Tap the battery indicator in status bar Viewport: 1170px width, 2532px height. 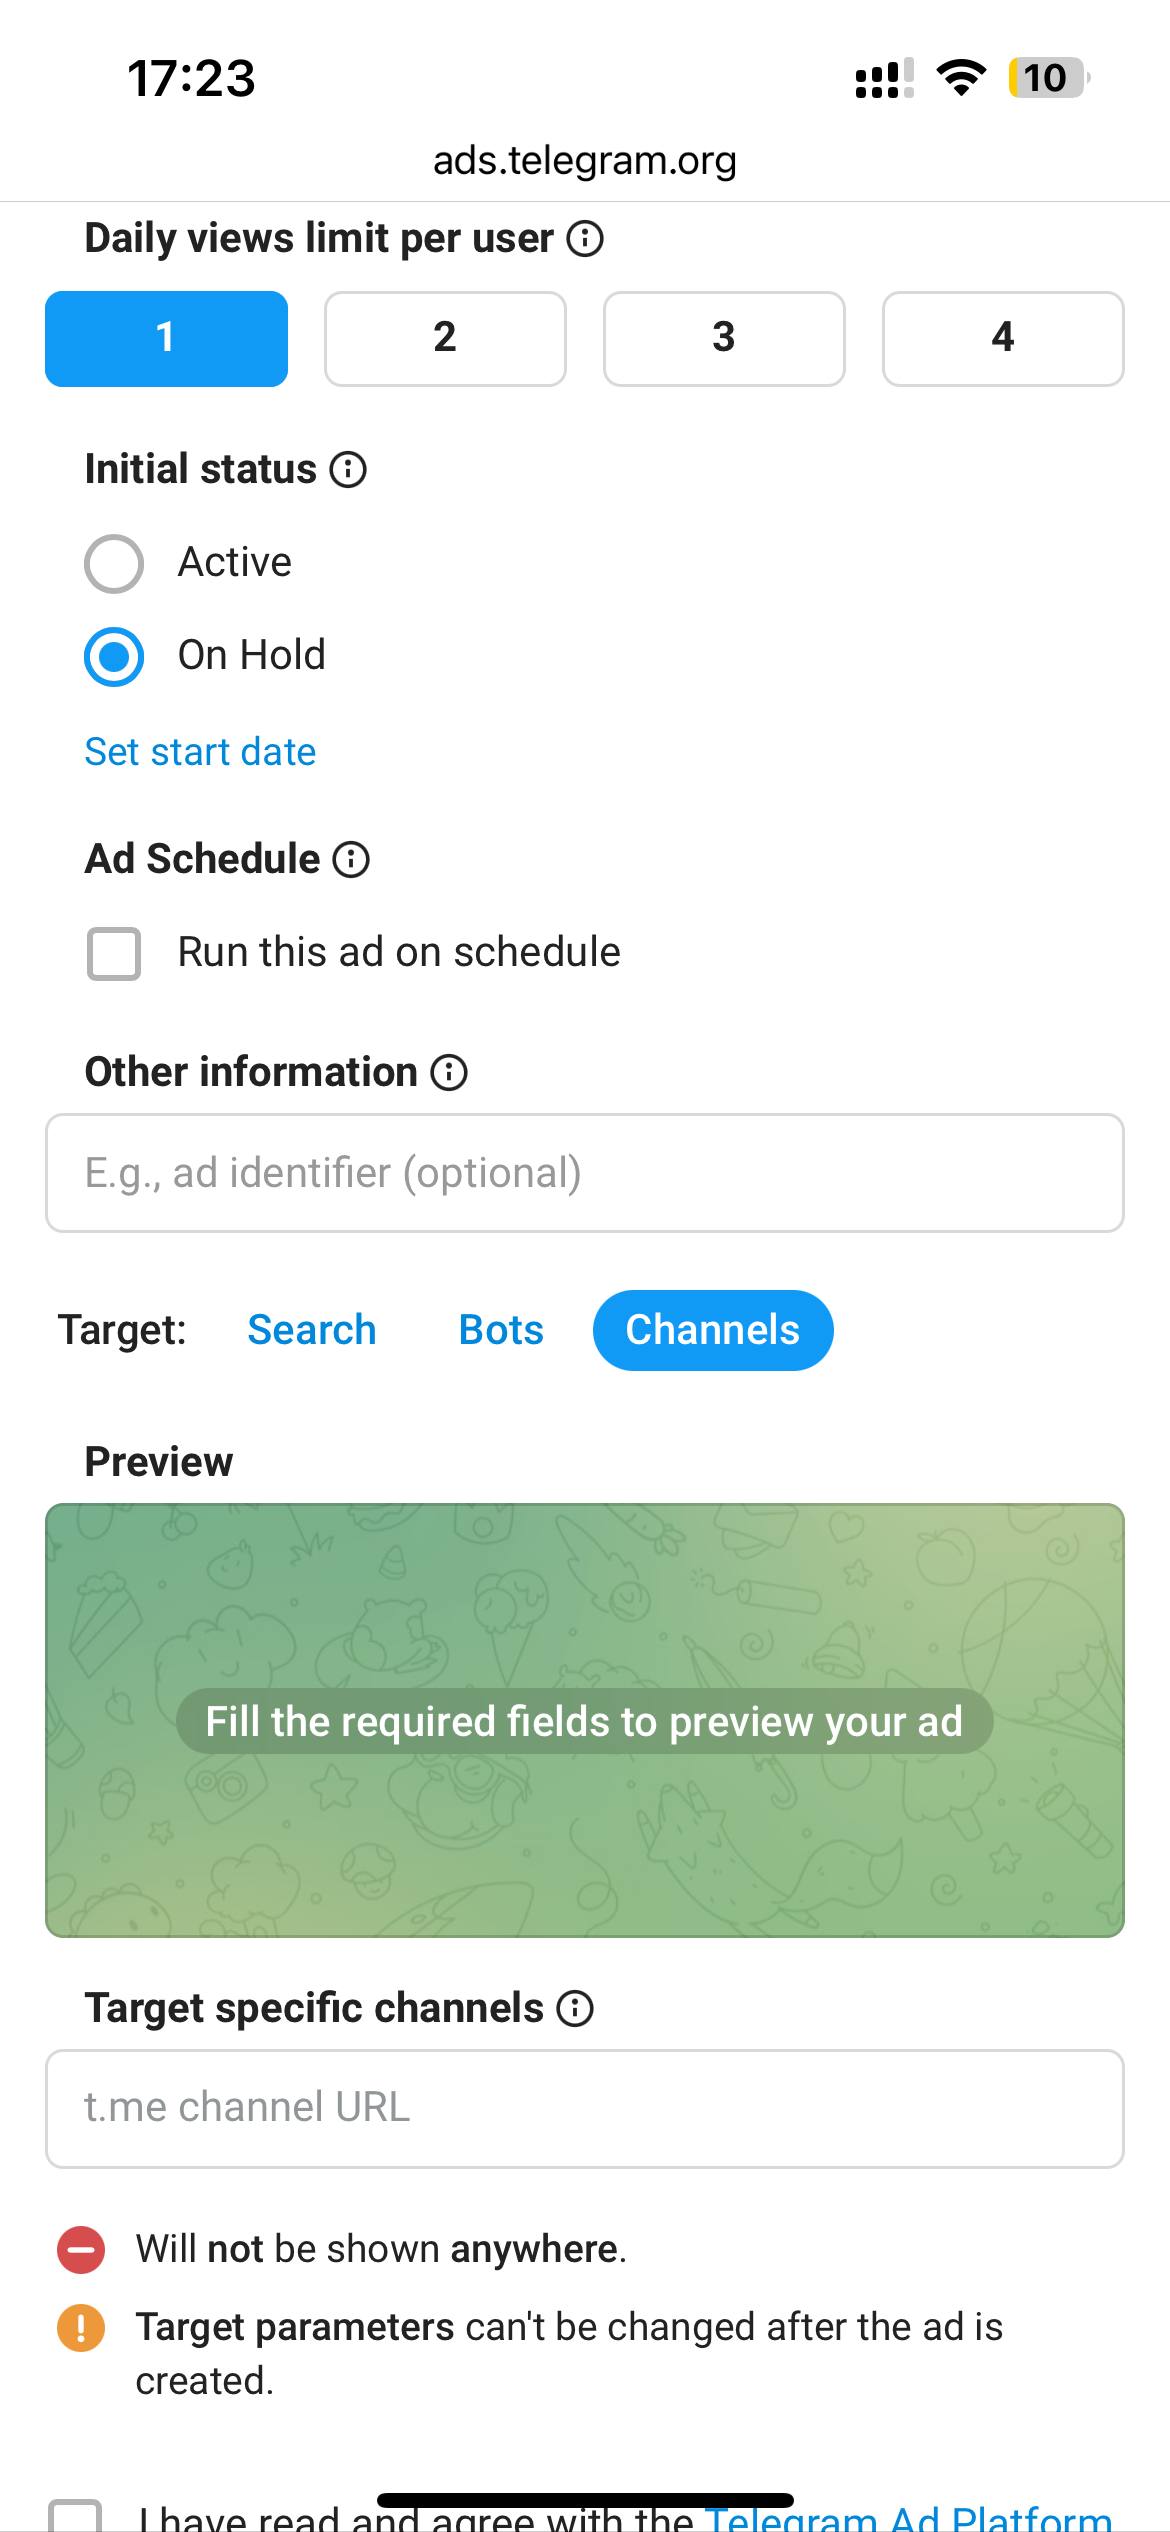coord(1046,78)
